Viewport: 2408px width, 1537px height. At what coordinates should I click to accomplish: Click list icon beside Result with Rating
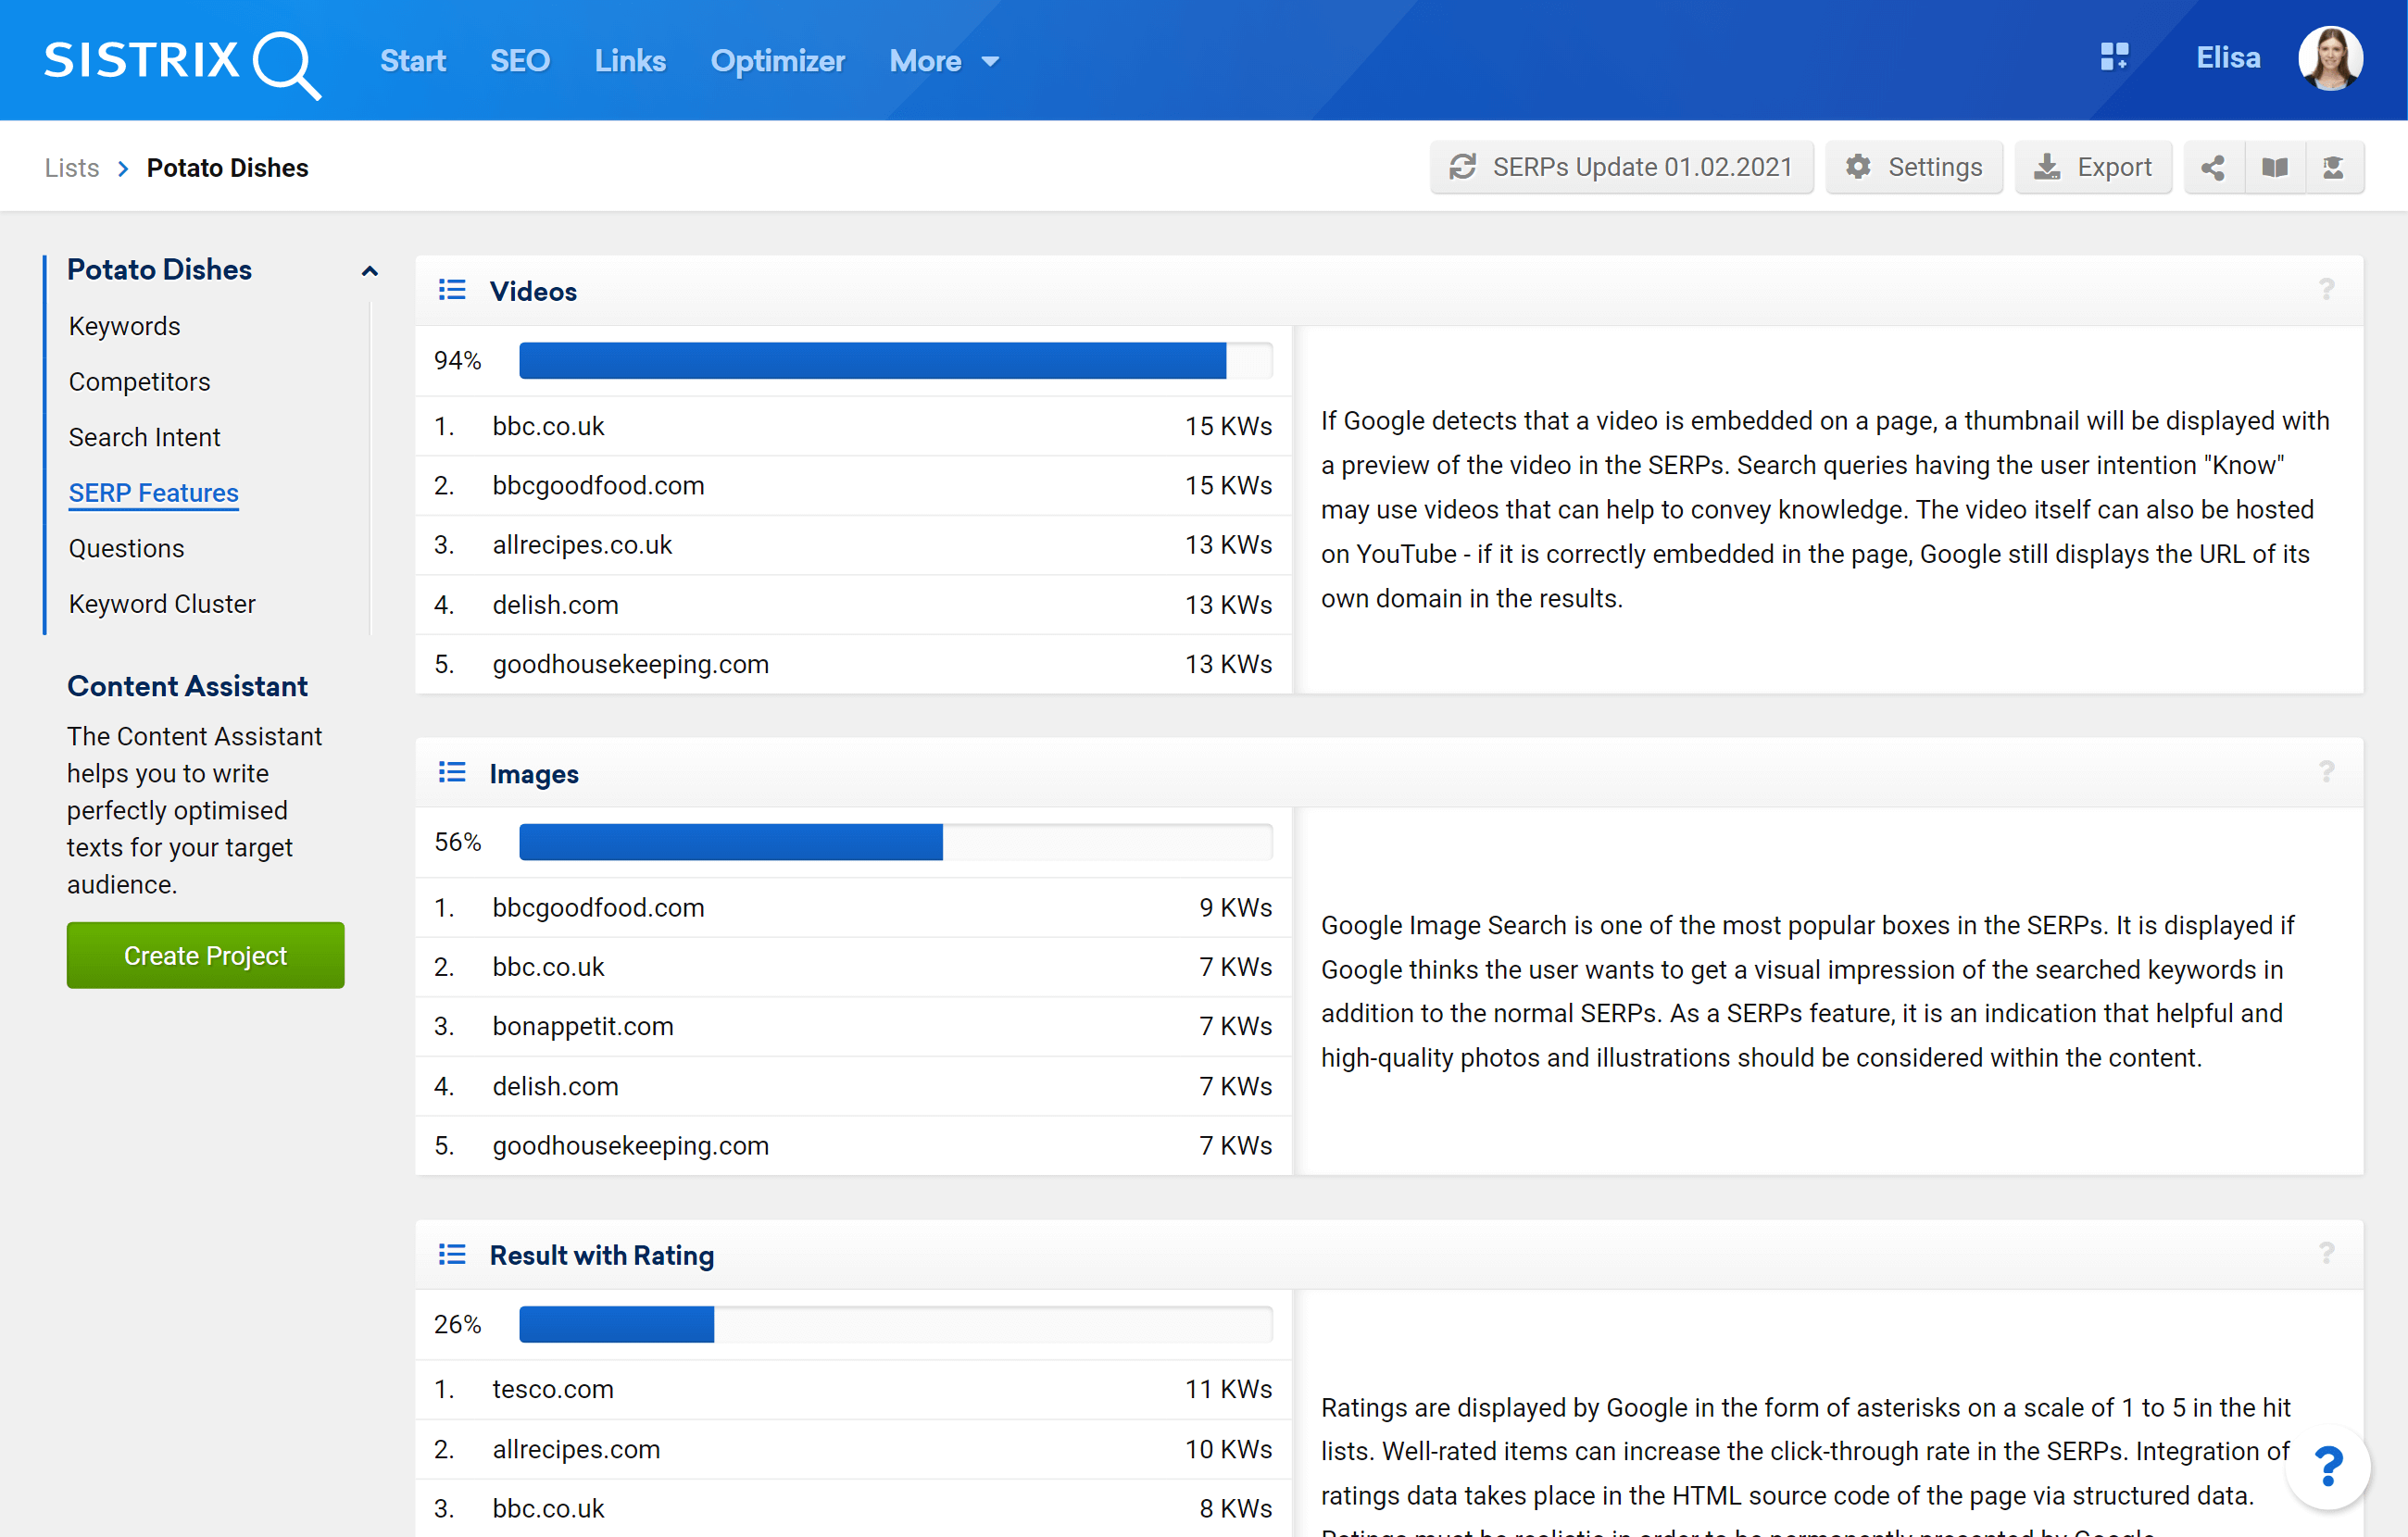[452, 1255]
